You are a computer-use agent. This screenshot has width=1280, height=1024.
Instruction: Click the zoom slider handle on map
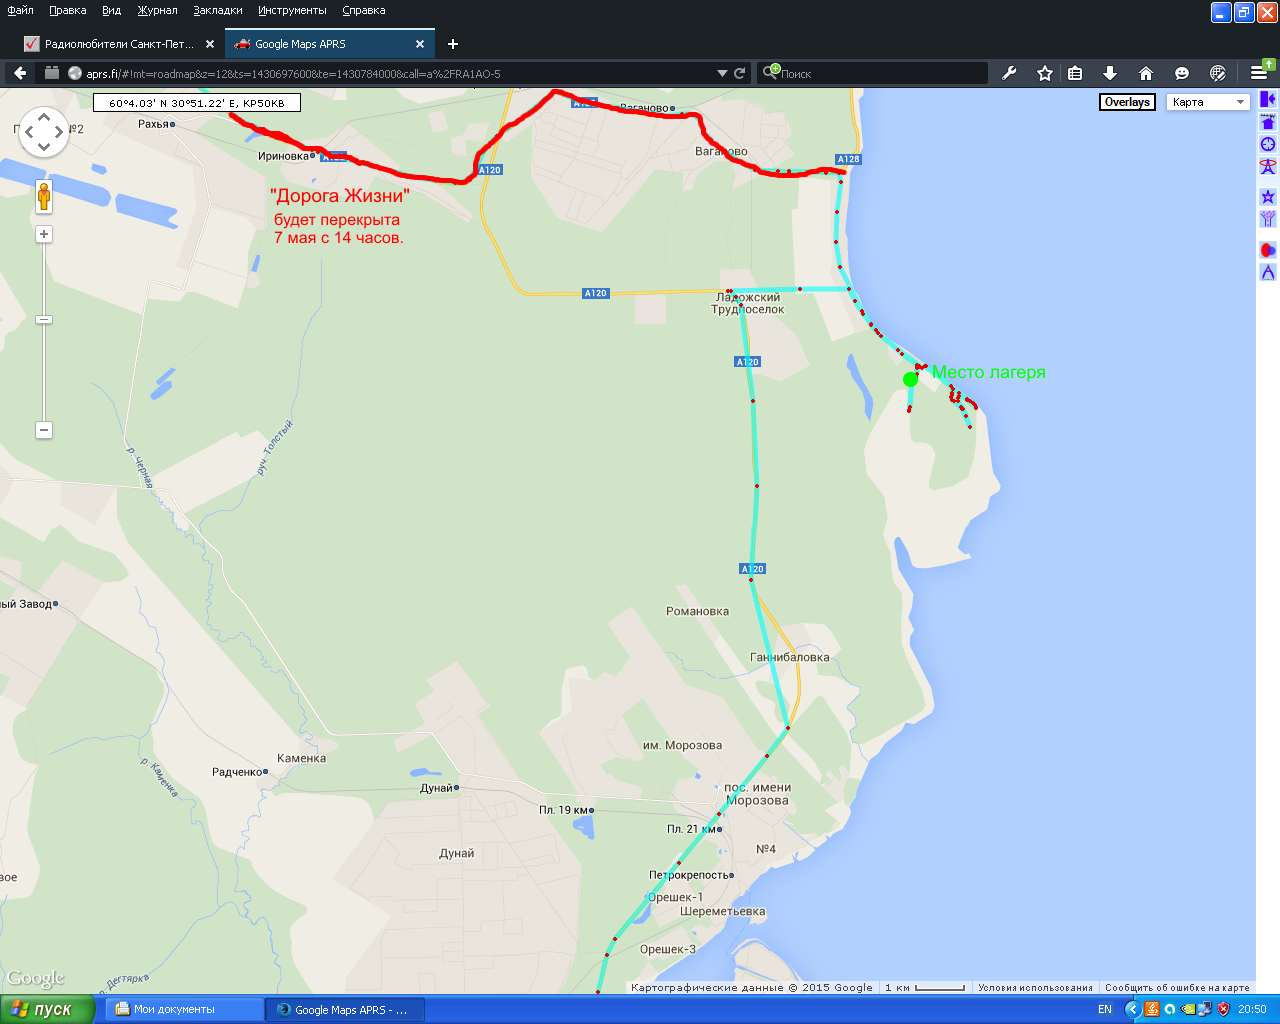pyautogui.click(x=44, y=319)
